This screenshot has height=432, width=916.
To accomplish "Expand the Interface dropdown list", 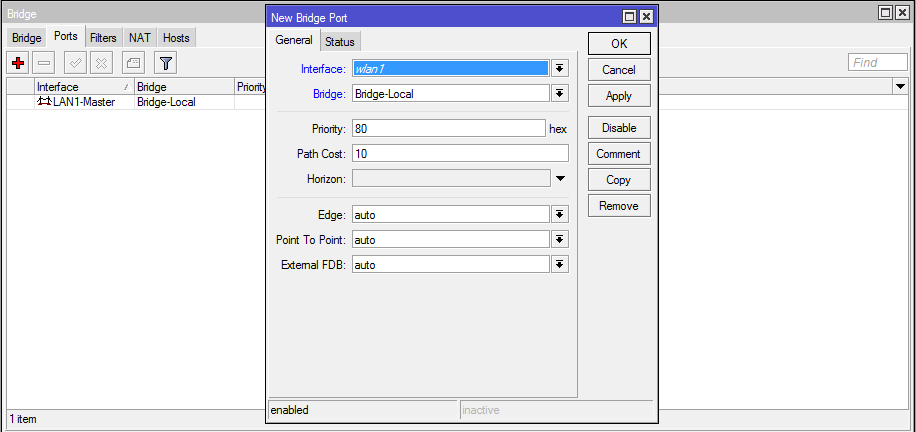I will [x=560, y=68].
